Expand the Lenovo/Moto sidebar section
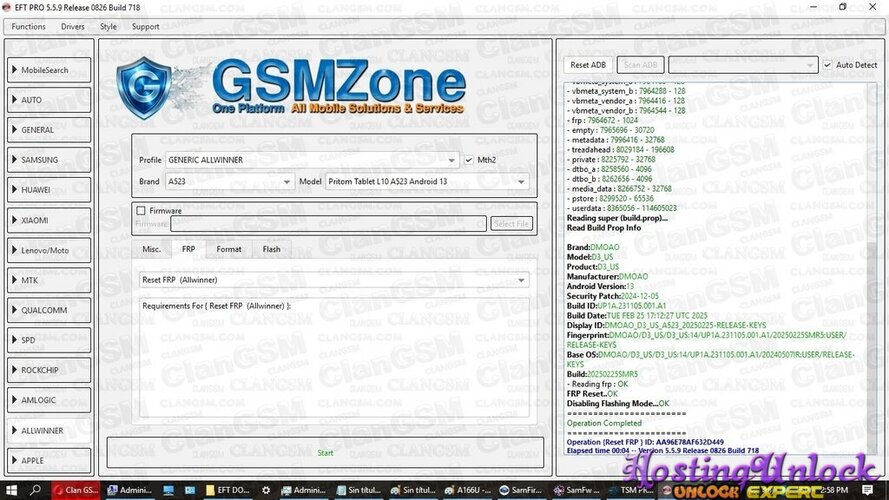Screen dimensions: 889x500 (49, 250)
